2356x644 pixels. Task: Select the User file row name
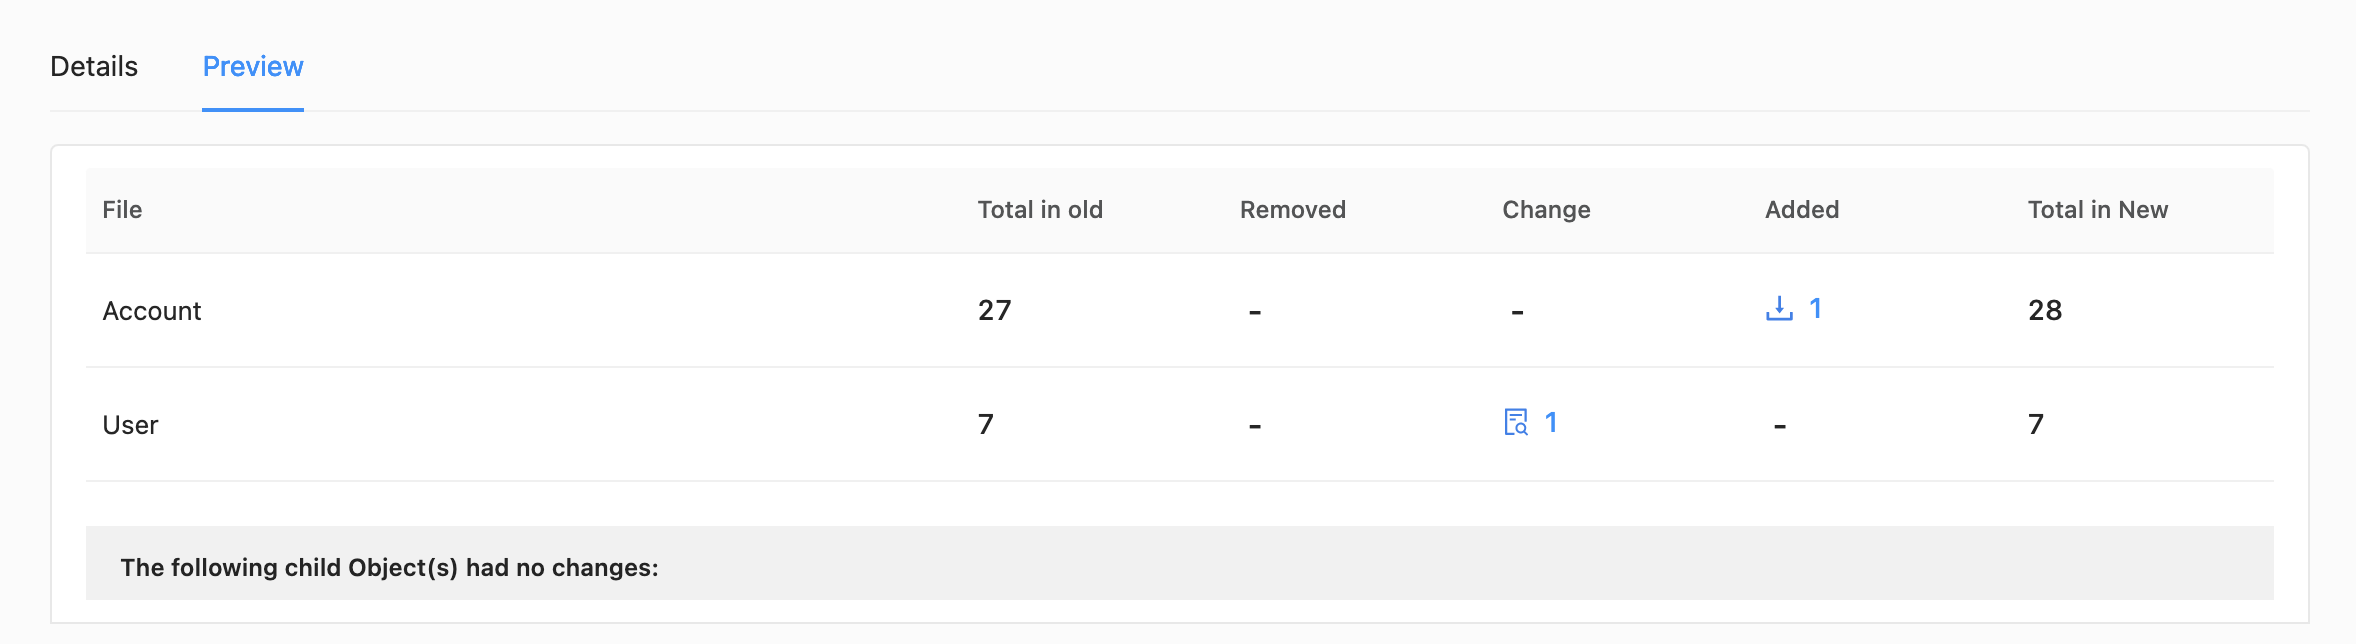[130, 425]
